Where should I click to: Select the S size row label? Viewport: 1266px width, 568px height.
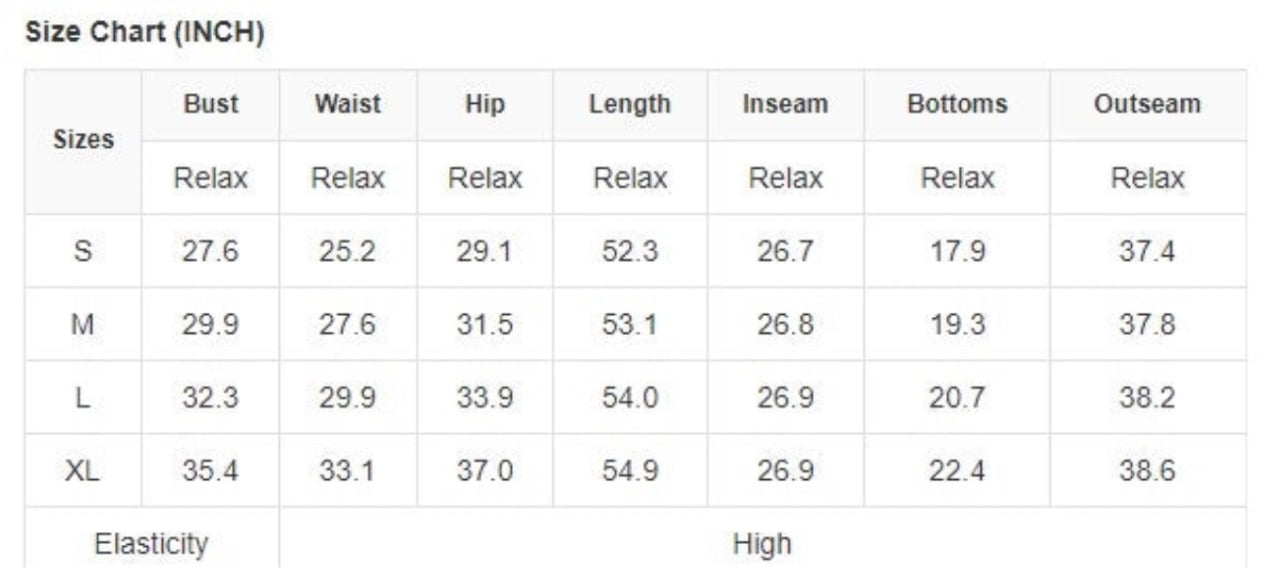83,251
